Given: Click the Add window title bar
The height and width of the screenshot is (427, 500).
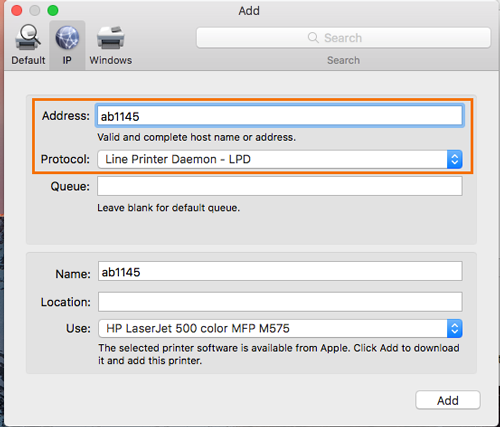Looking at the screenshot, I should 249,11.
